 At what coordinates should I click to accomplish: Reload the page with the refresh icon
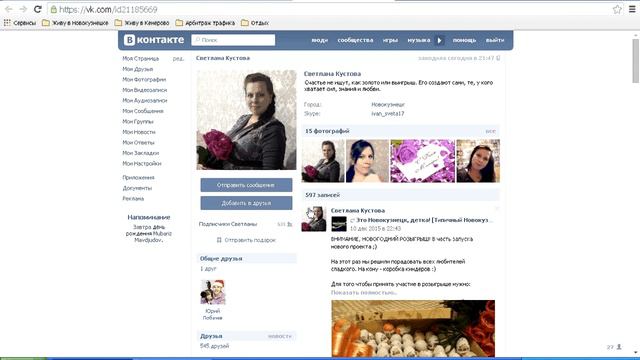[x=38, y=9]
